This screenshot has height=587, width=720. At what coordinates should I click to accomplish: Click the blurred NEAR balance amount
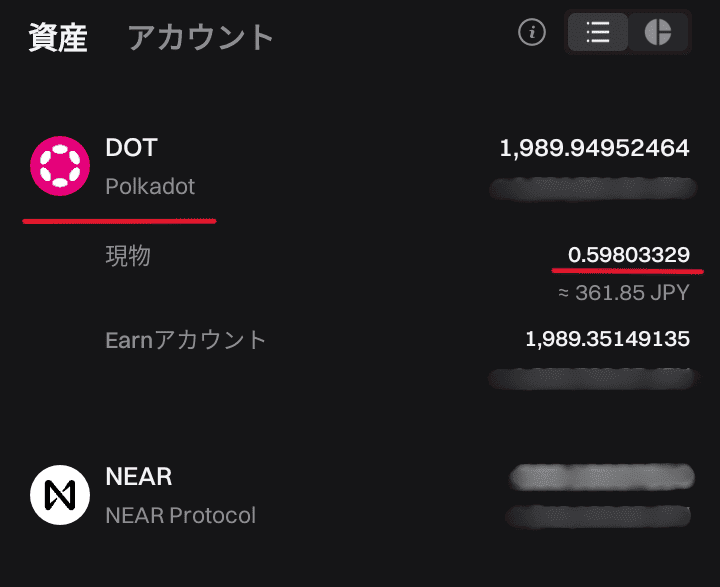(x=600, y=477)
